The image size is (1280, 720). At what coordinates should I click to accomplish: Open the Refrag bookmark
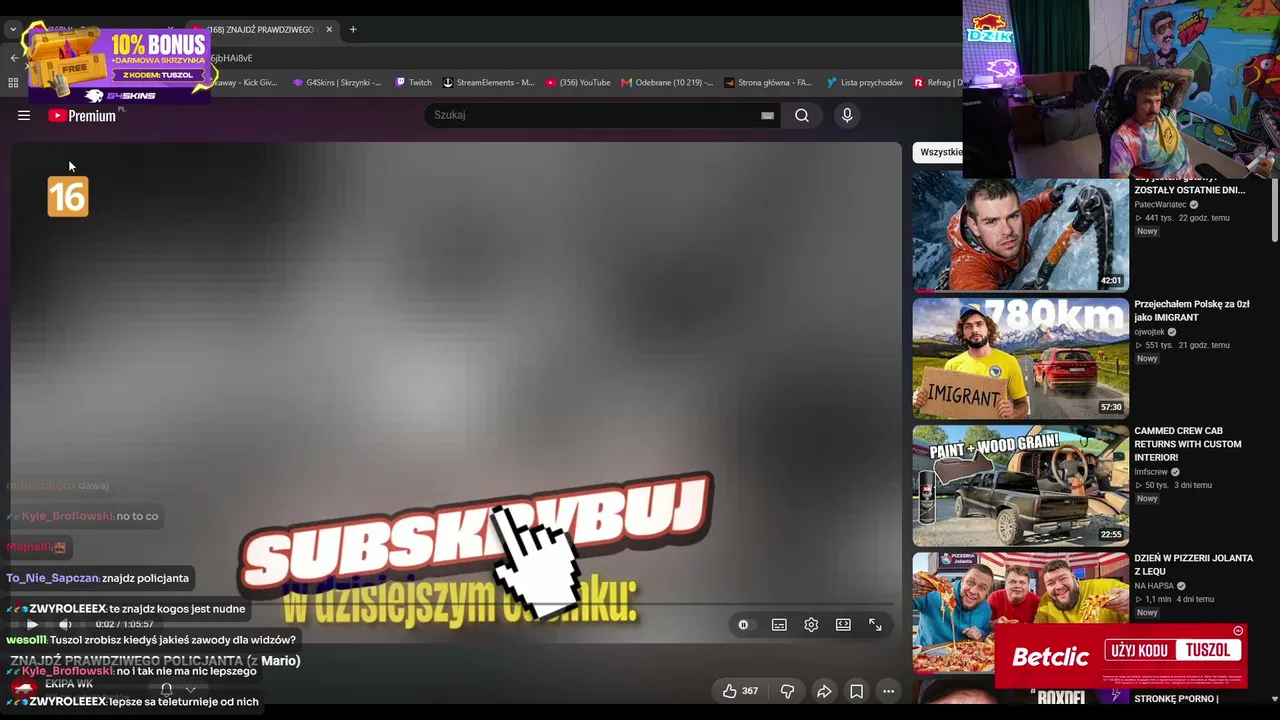(x=938, y=83)
